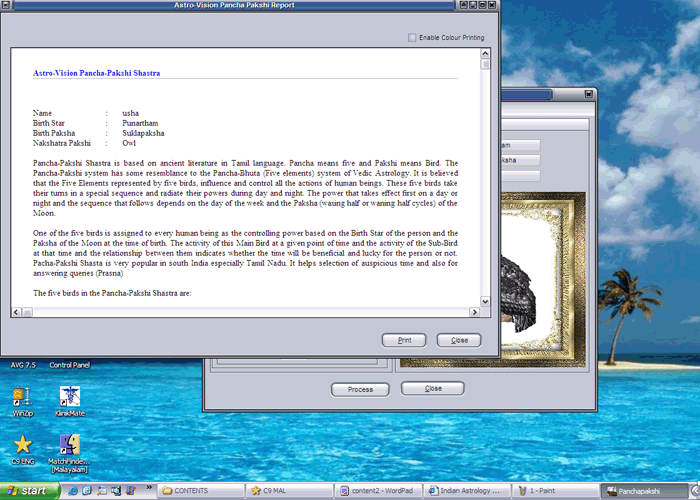The image size is (700, 500).
Task: Click the 'Birth Paksha' label in the report
Action: pyautogui.click(x=54, y=133)
